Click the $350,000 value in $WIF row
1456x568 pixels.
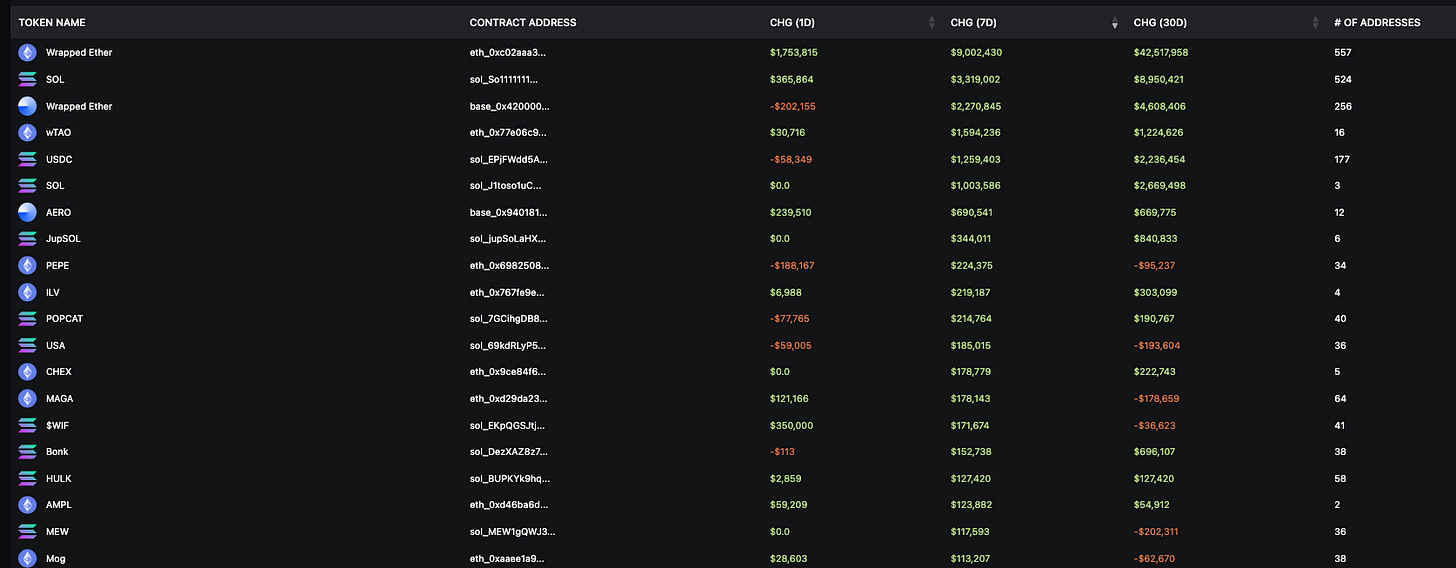tap(791, 425)
